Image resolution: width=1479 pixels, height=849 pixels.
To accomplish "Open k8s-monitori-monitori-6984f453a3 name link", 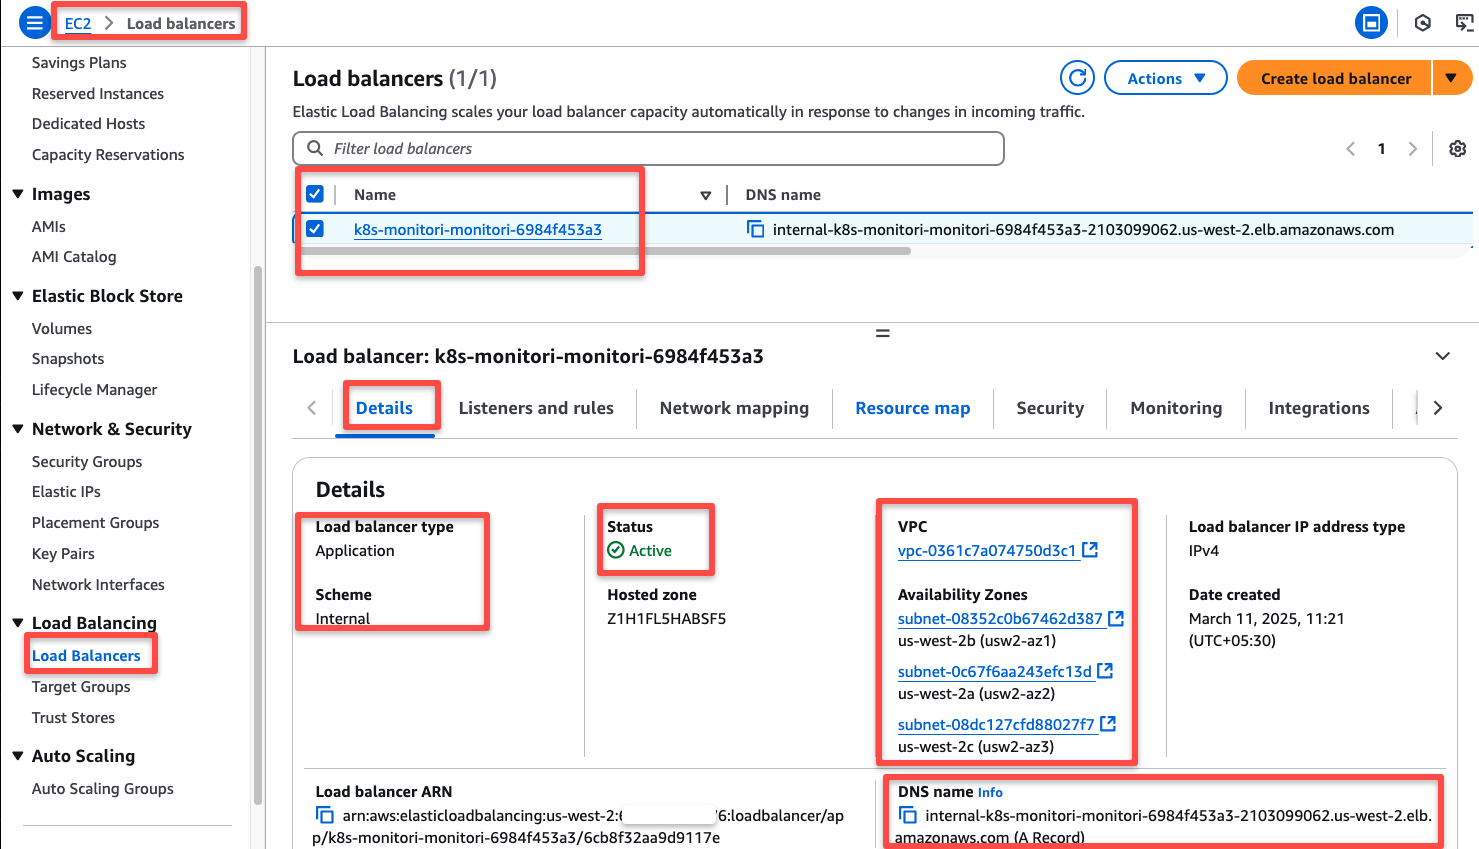I will (x=478, y=229).
